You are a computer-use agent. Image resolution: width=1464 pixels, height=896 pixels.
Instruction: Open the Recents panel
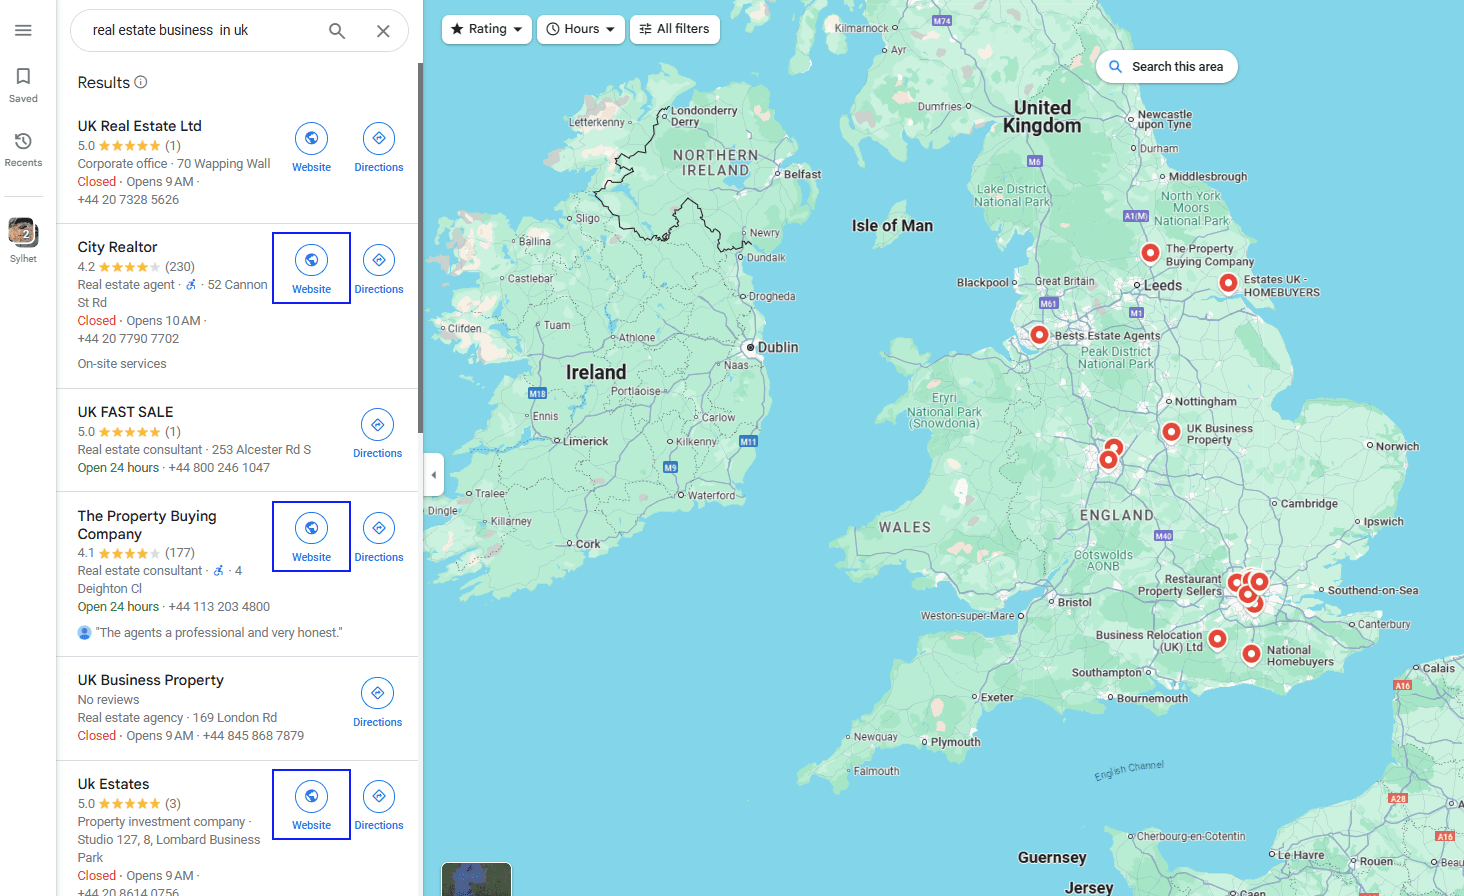pyautogui.click(x=23, y=149)
